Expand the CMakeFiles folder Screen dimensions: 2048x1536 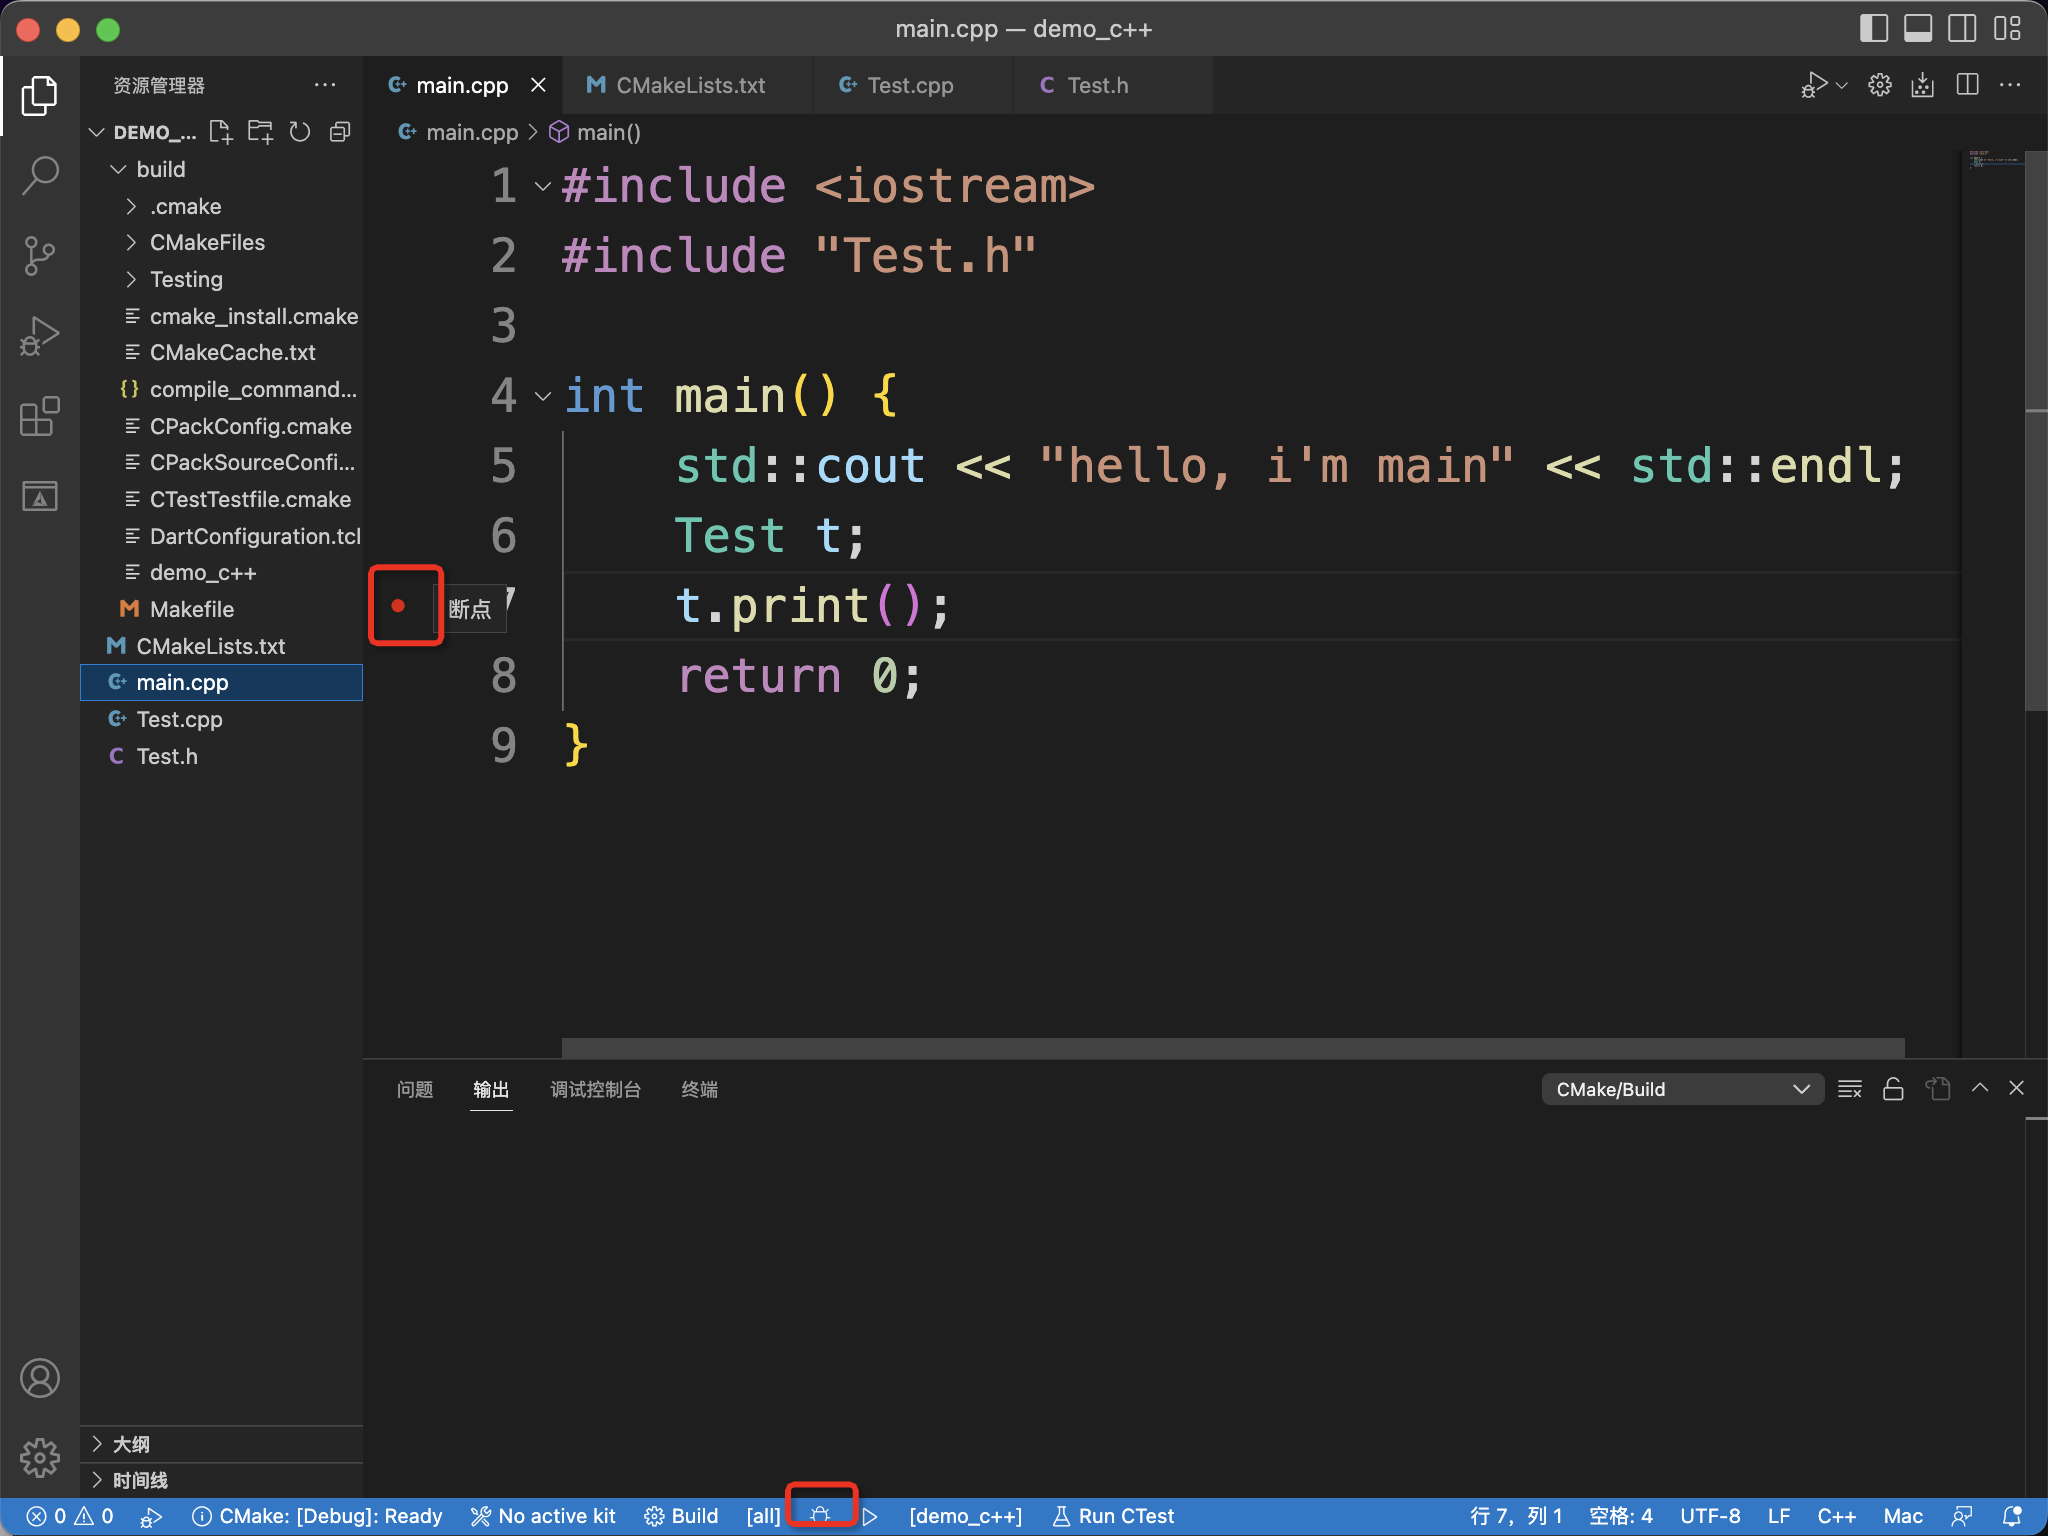tap(131, 242)
